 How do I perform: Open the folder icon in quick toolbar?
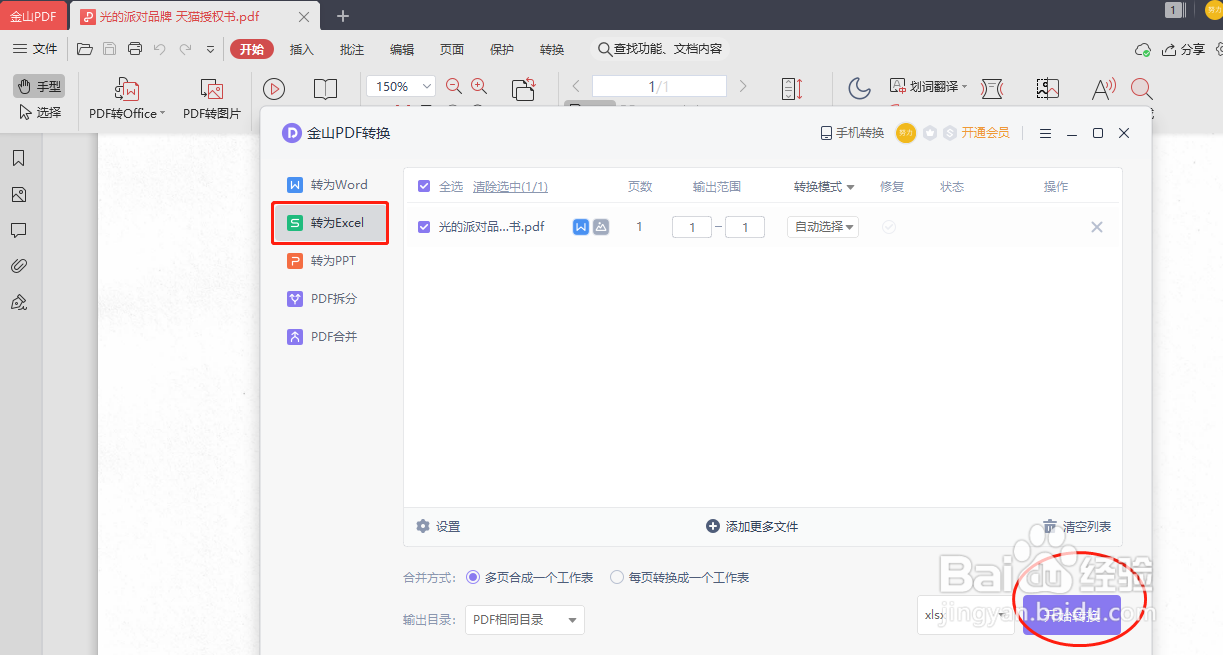click(x=85, y=49)
